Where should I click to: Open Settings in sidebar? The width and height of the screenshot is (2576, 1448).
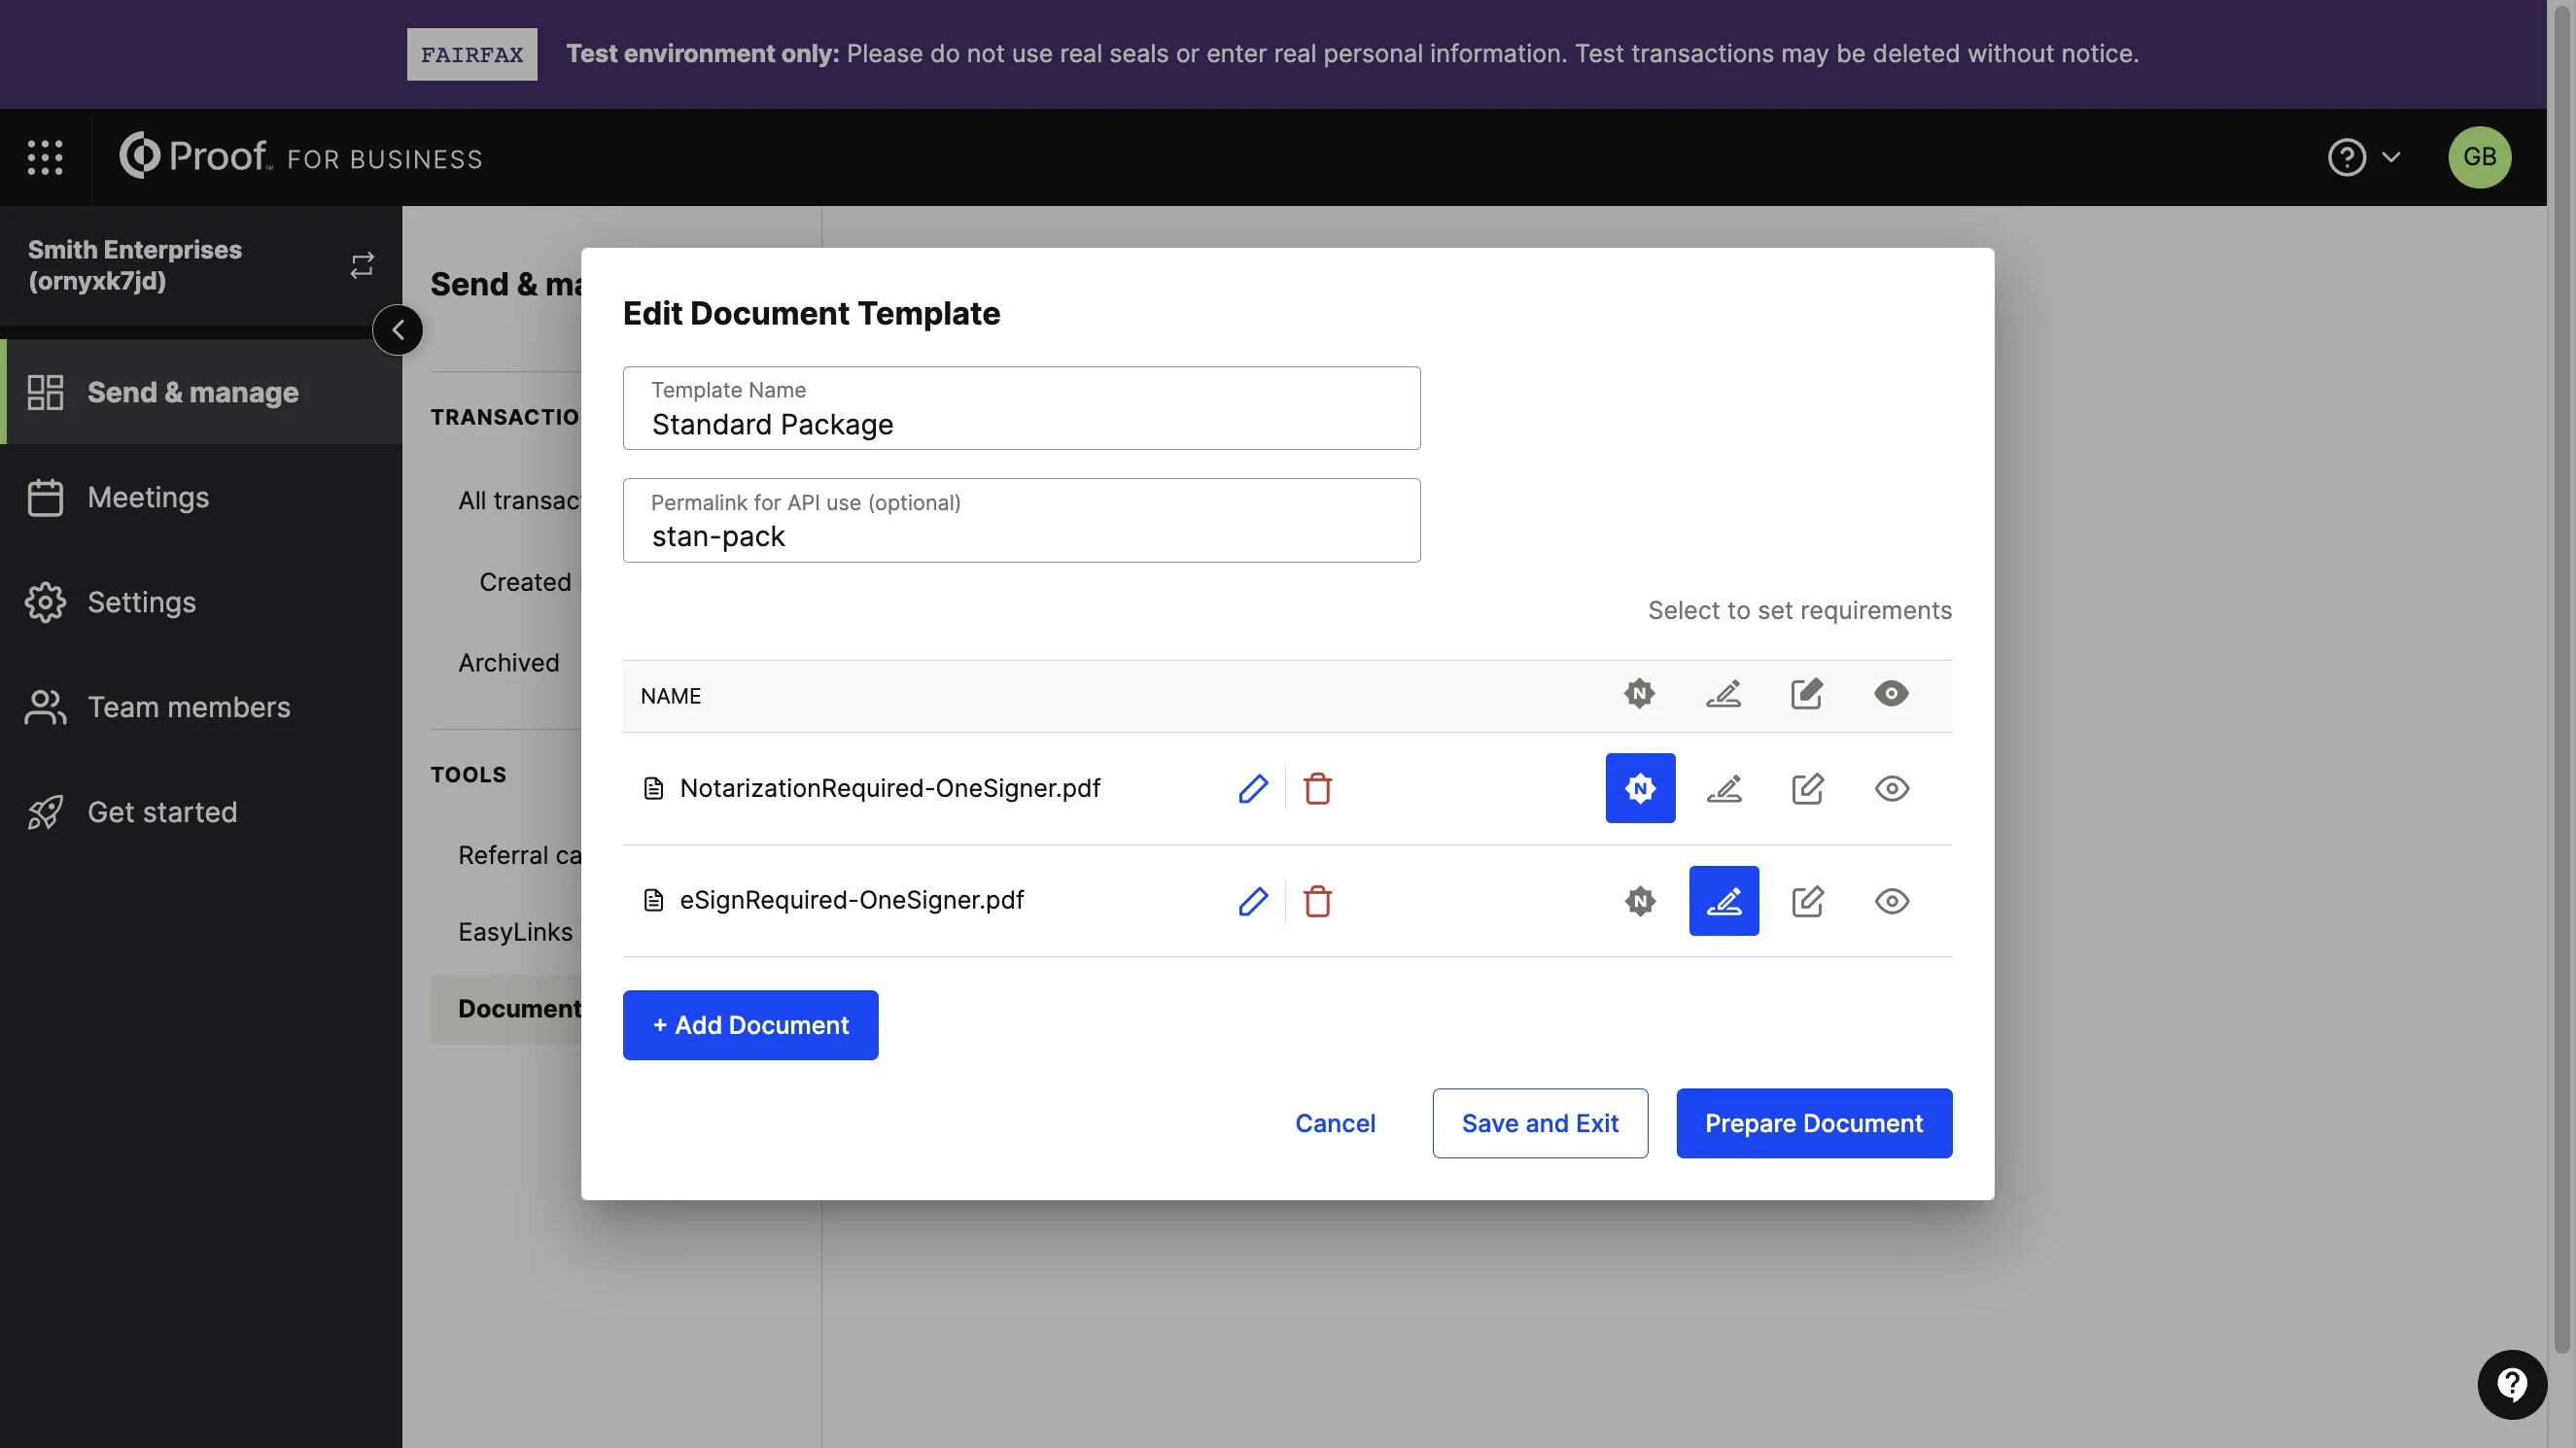pos(201,602)
